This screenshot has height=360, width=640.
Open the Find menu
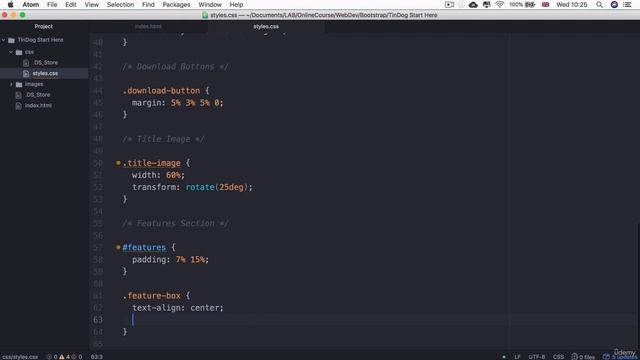point(148,4)
